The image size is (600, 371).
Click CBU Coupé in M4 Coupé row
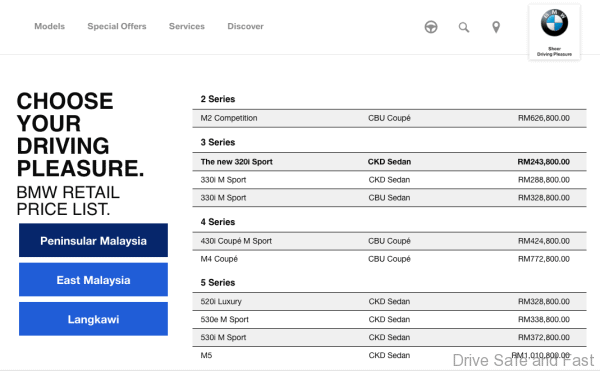[x=389, y=259]
